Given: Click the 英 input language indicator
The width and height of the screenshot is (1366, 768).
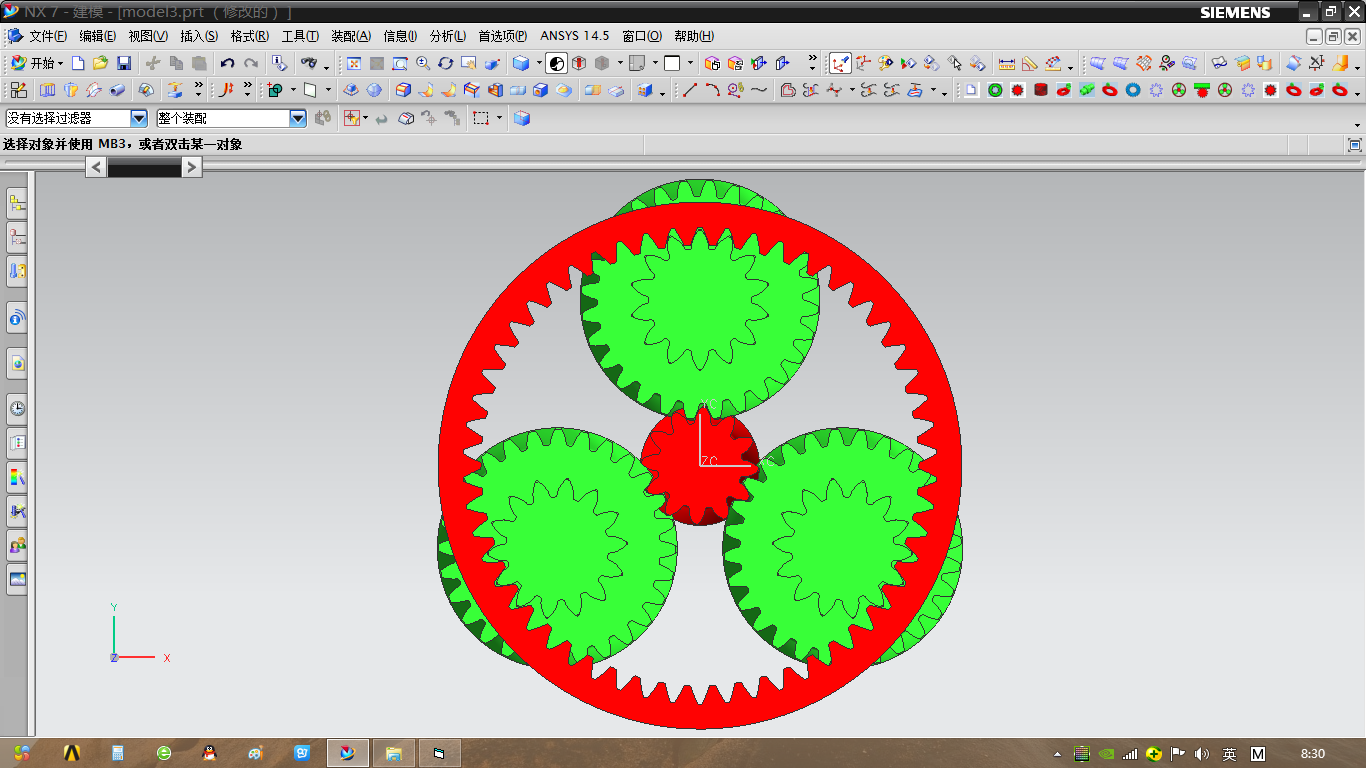Looking at the screenshot, I should coord(1230,754).
